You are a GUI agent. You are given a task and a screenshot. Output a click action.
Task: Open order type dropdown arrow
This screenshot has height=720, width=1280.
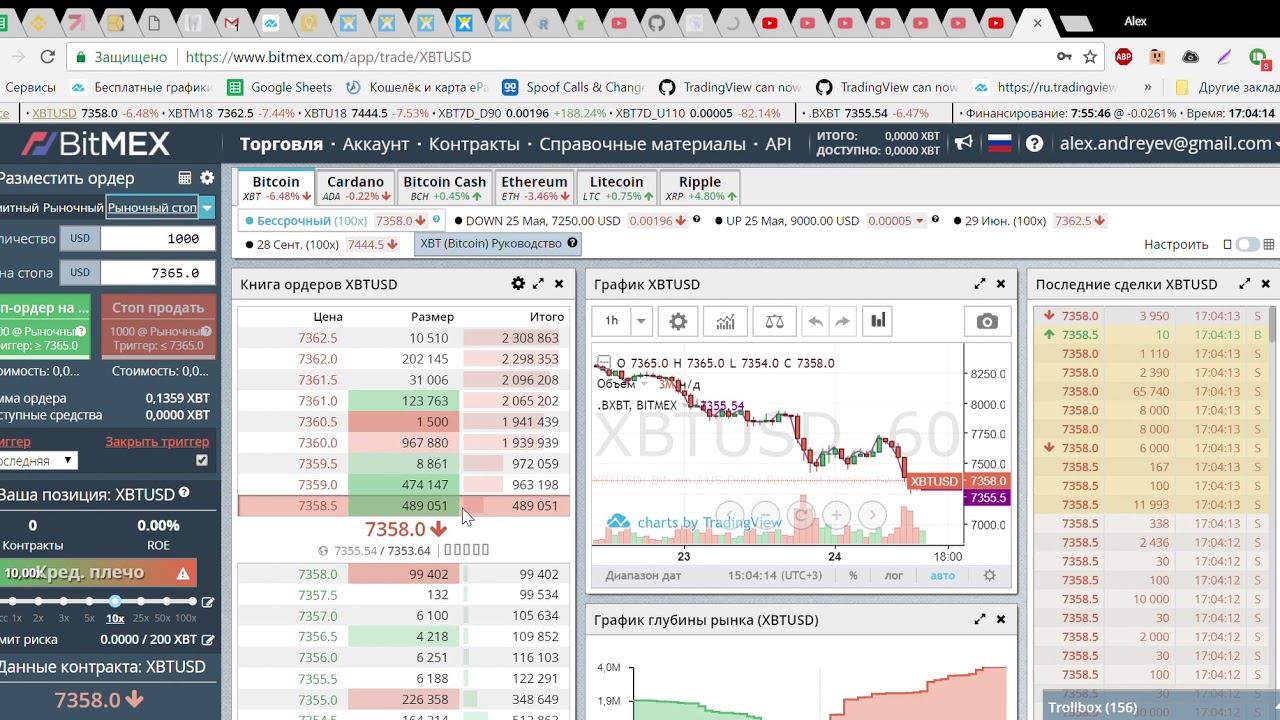(206, 207)
